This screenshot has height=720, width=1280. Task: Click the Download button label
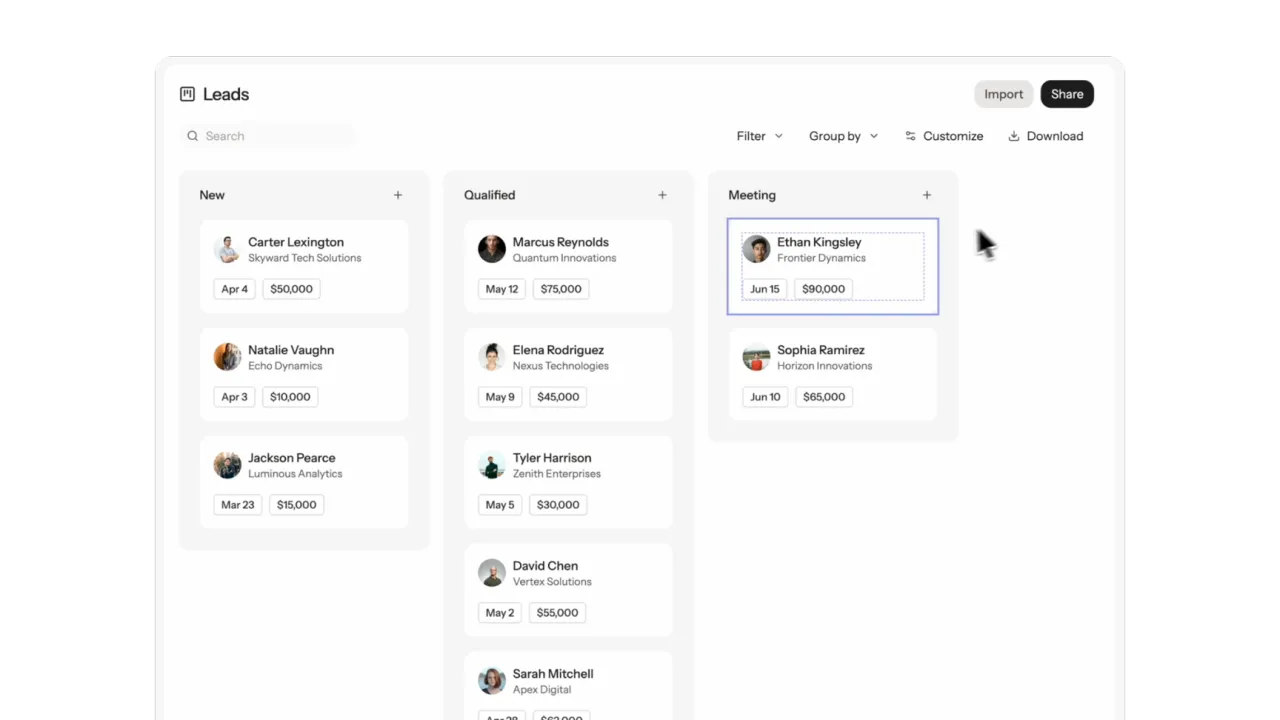click(x=1055, y=136)
